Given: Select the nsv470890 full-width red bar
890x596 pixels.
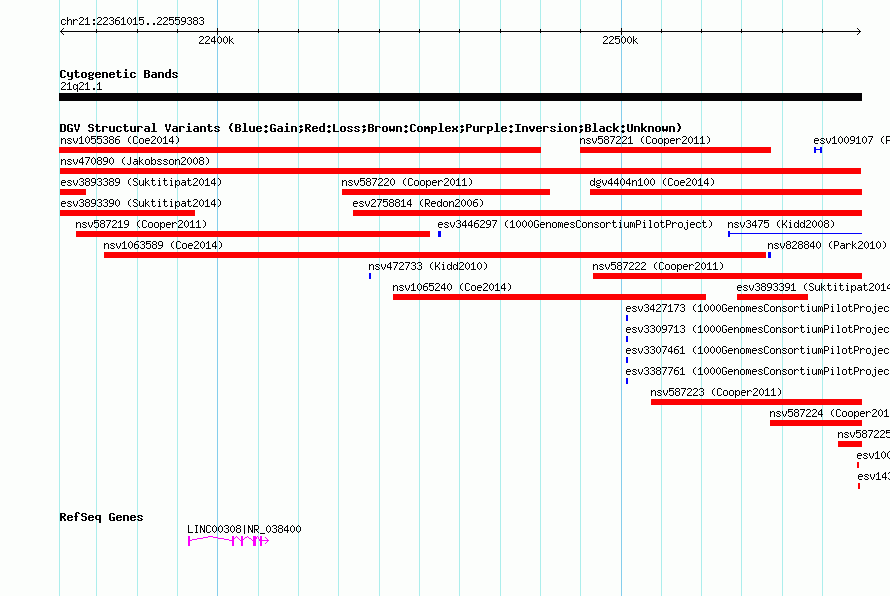Looking at the screenshot, I should (x=460, y=171).
